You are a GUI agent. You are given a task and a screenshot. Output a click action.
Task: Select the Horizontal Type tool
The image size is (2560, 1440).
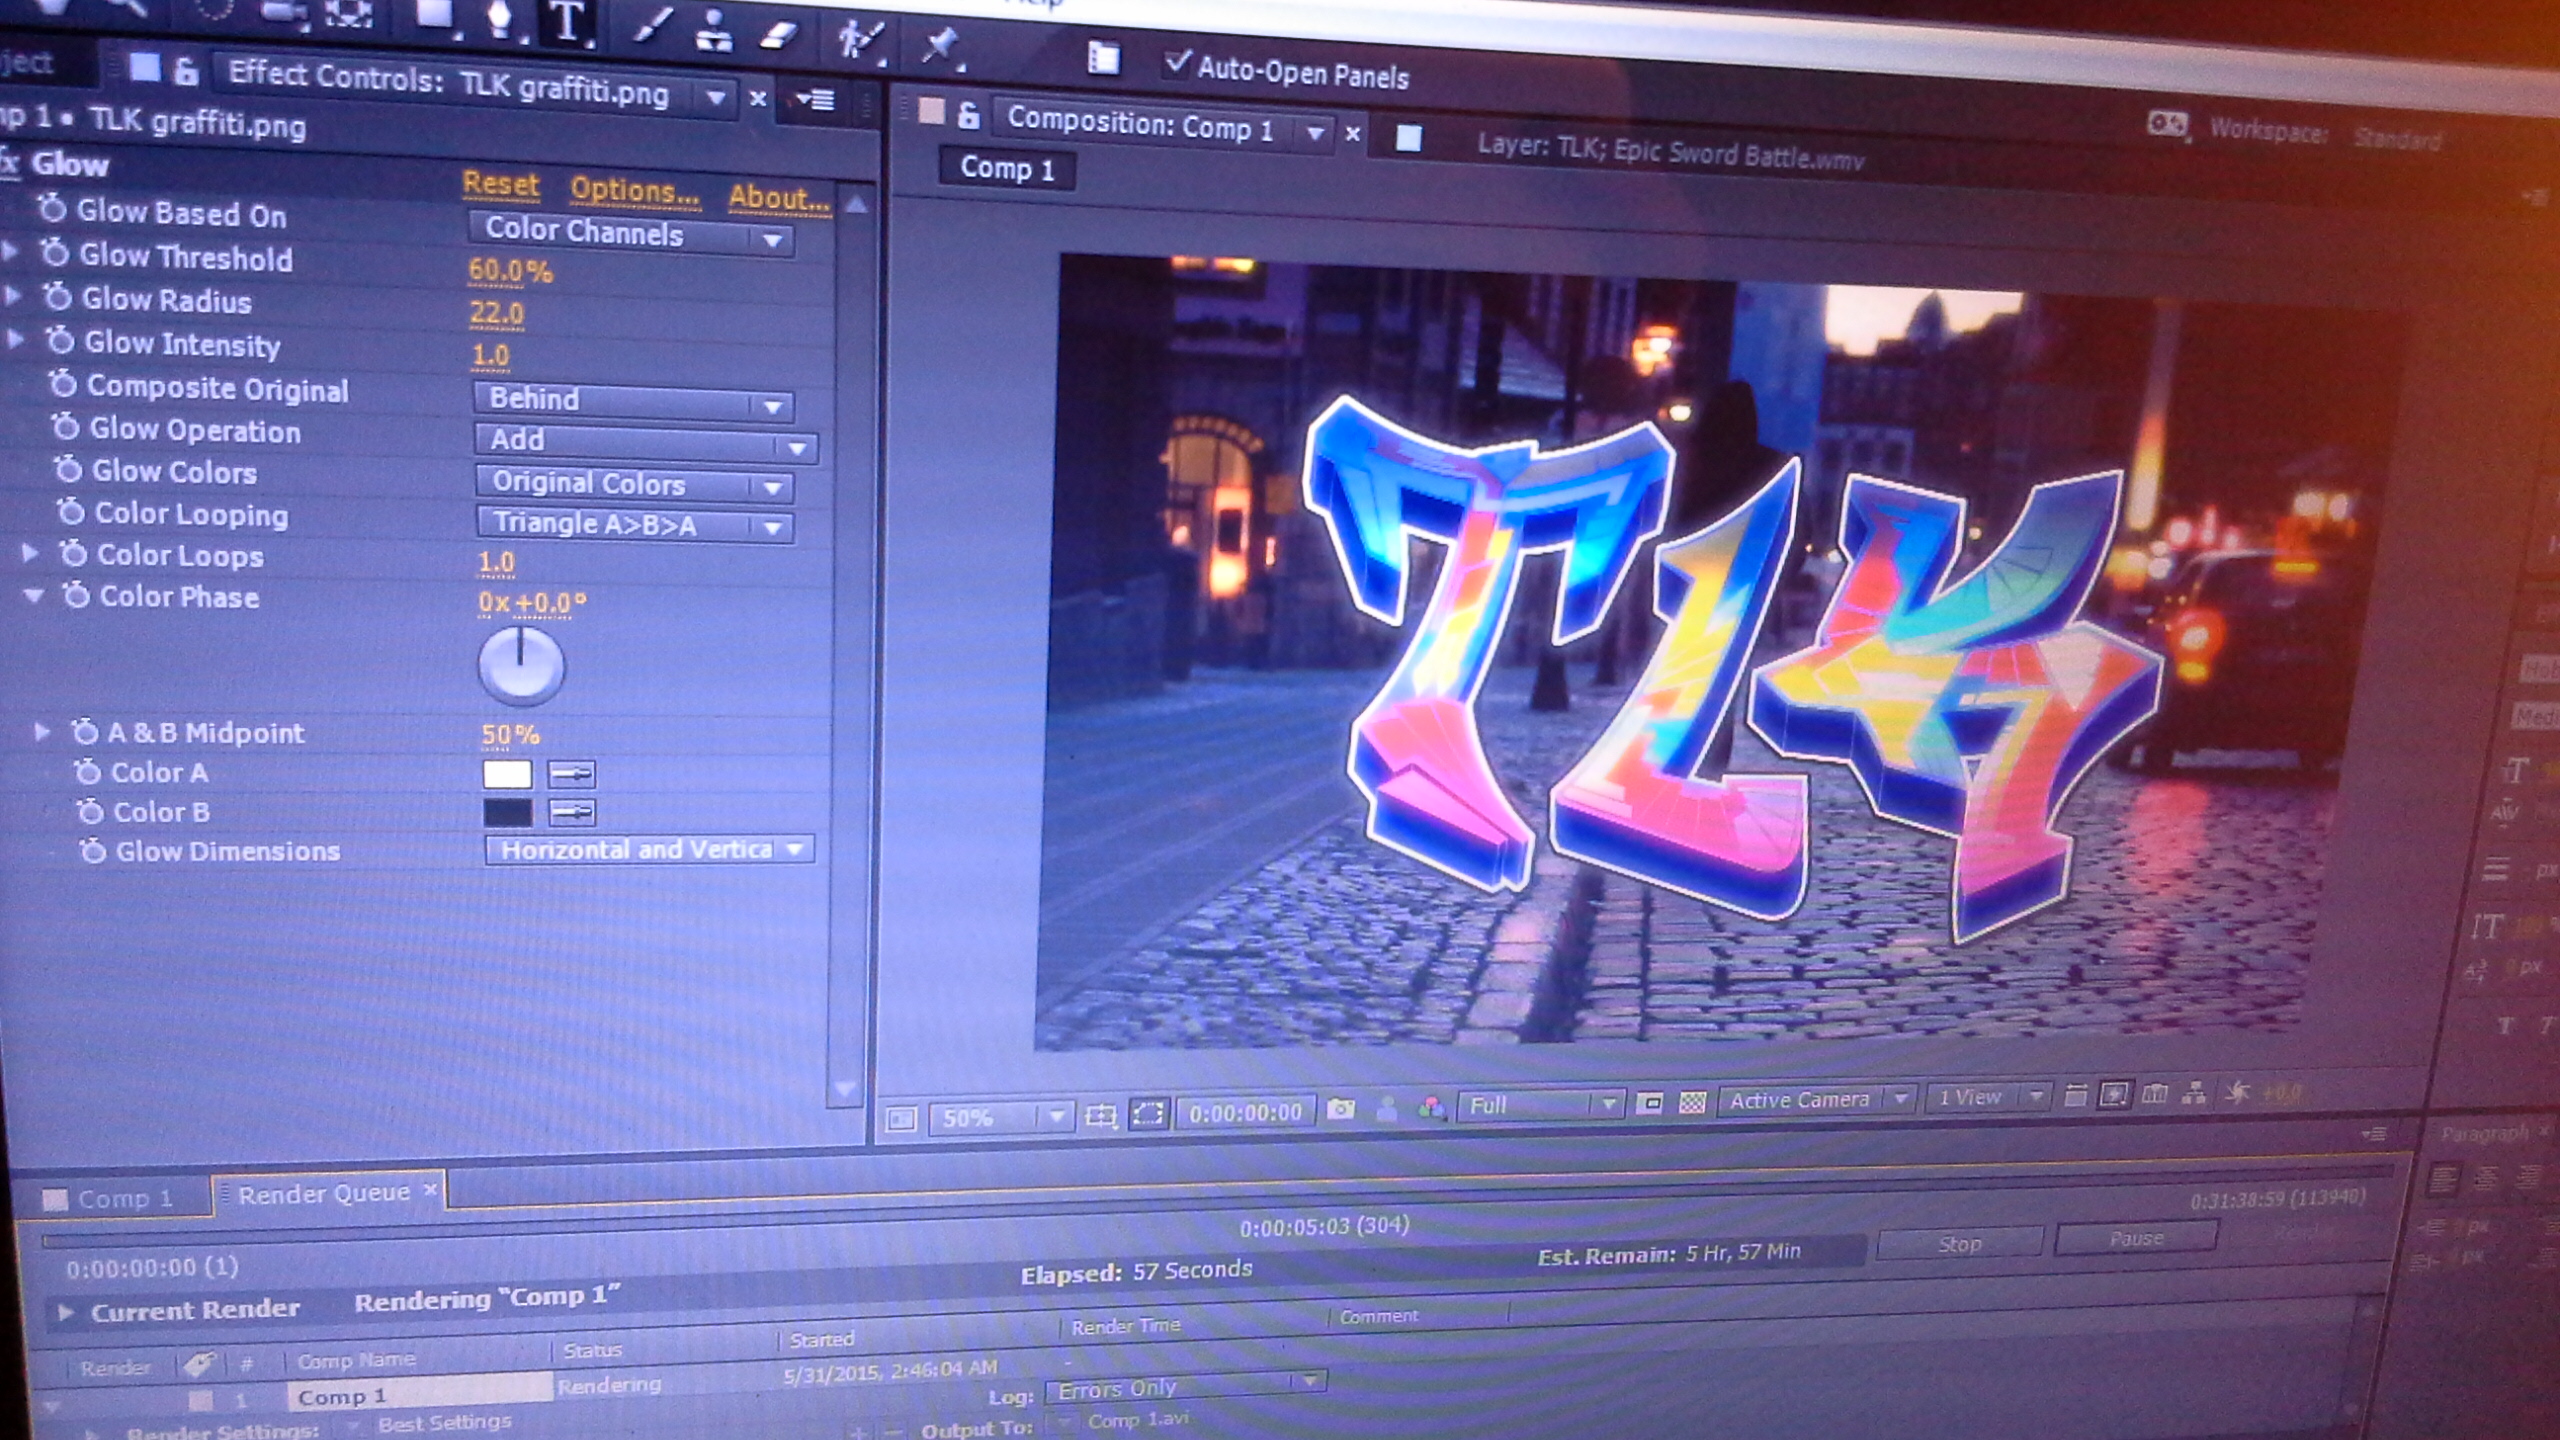point(567,22)
